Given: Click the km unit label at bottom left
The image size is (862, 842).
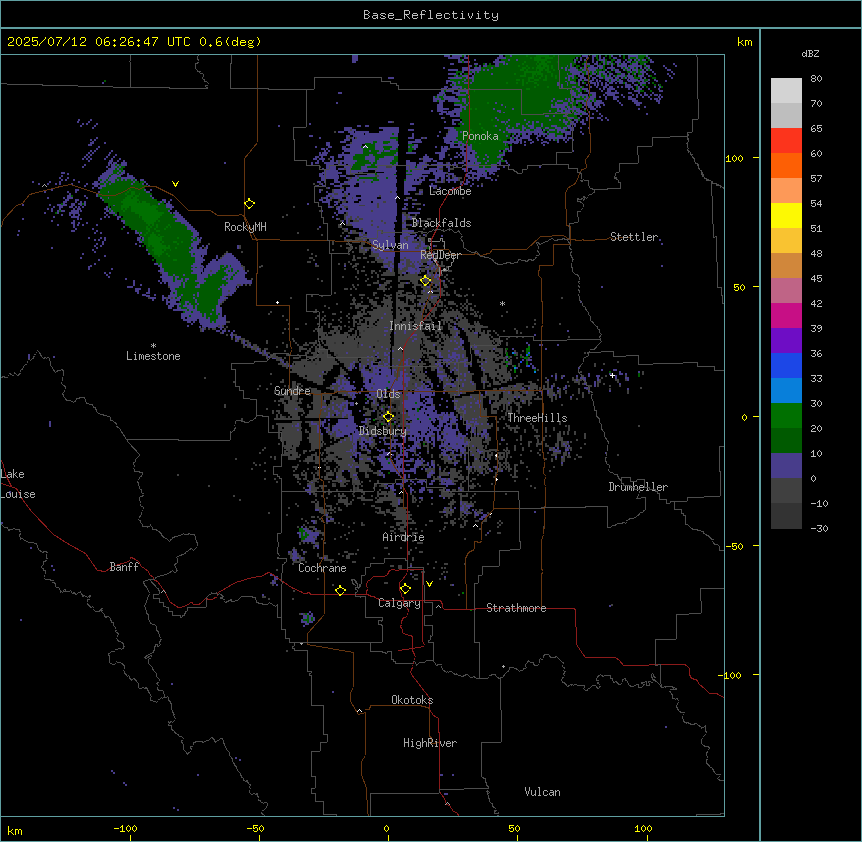Looking at the screenshot, I should 15,830.
